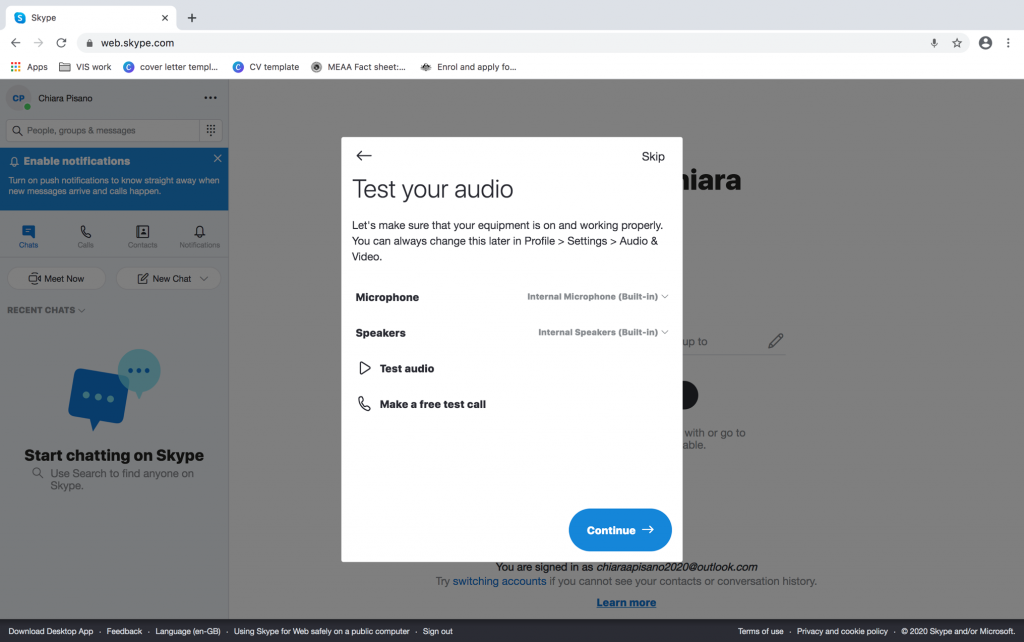The height and width of the screenshot is (642, 1024).
Task: Open the more options three-dot menu
Action: coord(210,98)
